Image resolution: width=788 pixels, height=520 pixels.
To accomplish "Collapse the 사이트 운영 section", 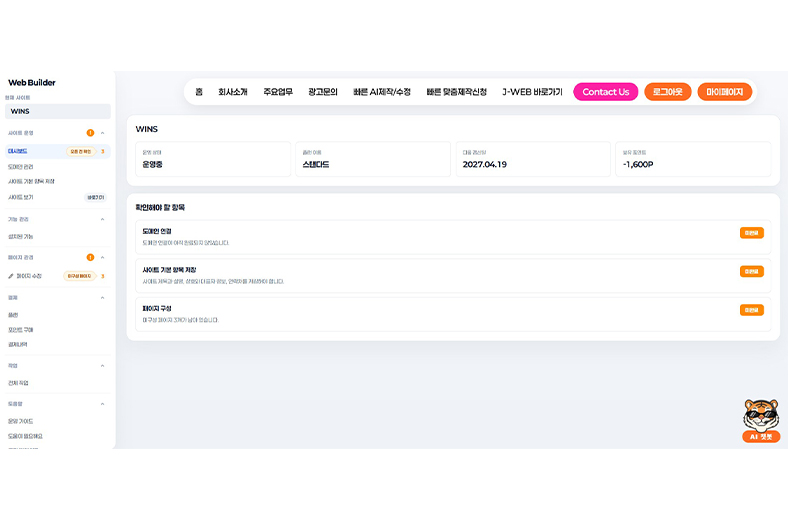I will point(102,132).
